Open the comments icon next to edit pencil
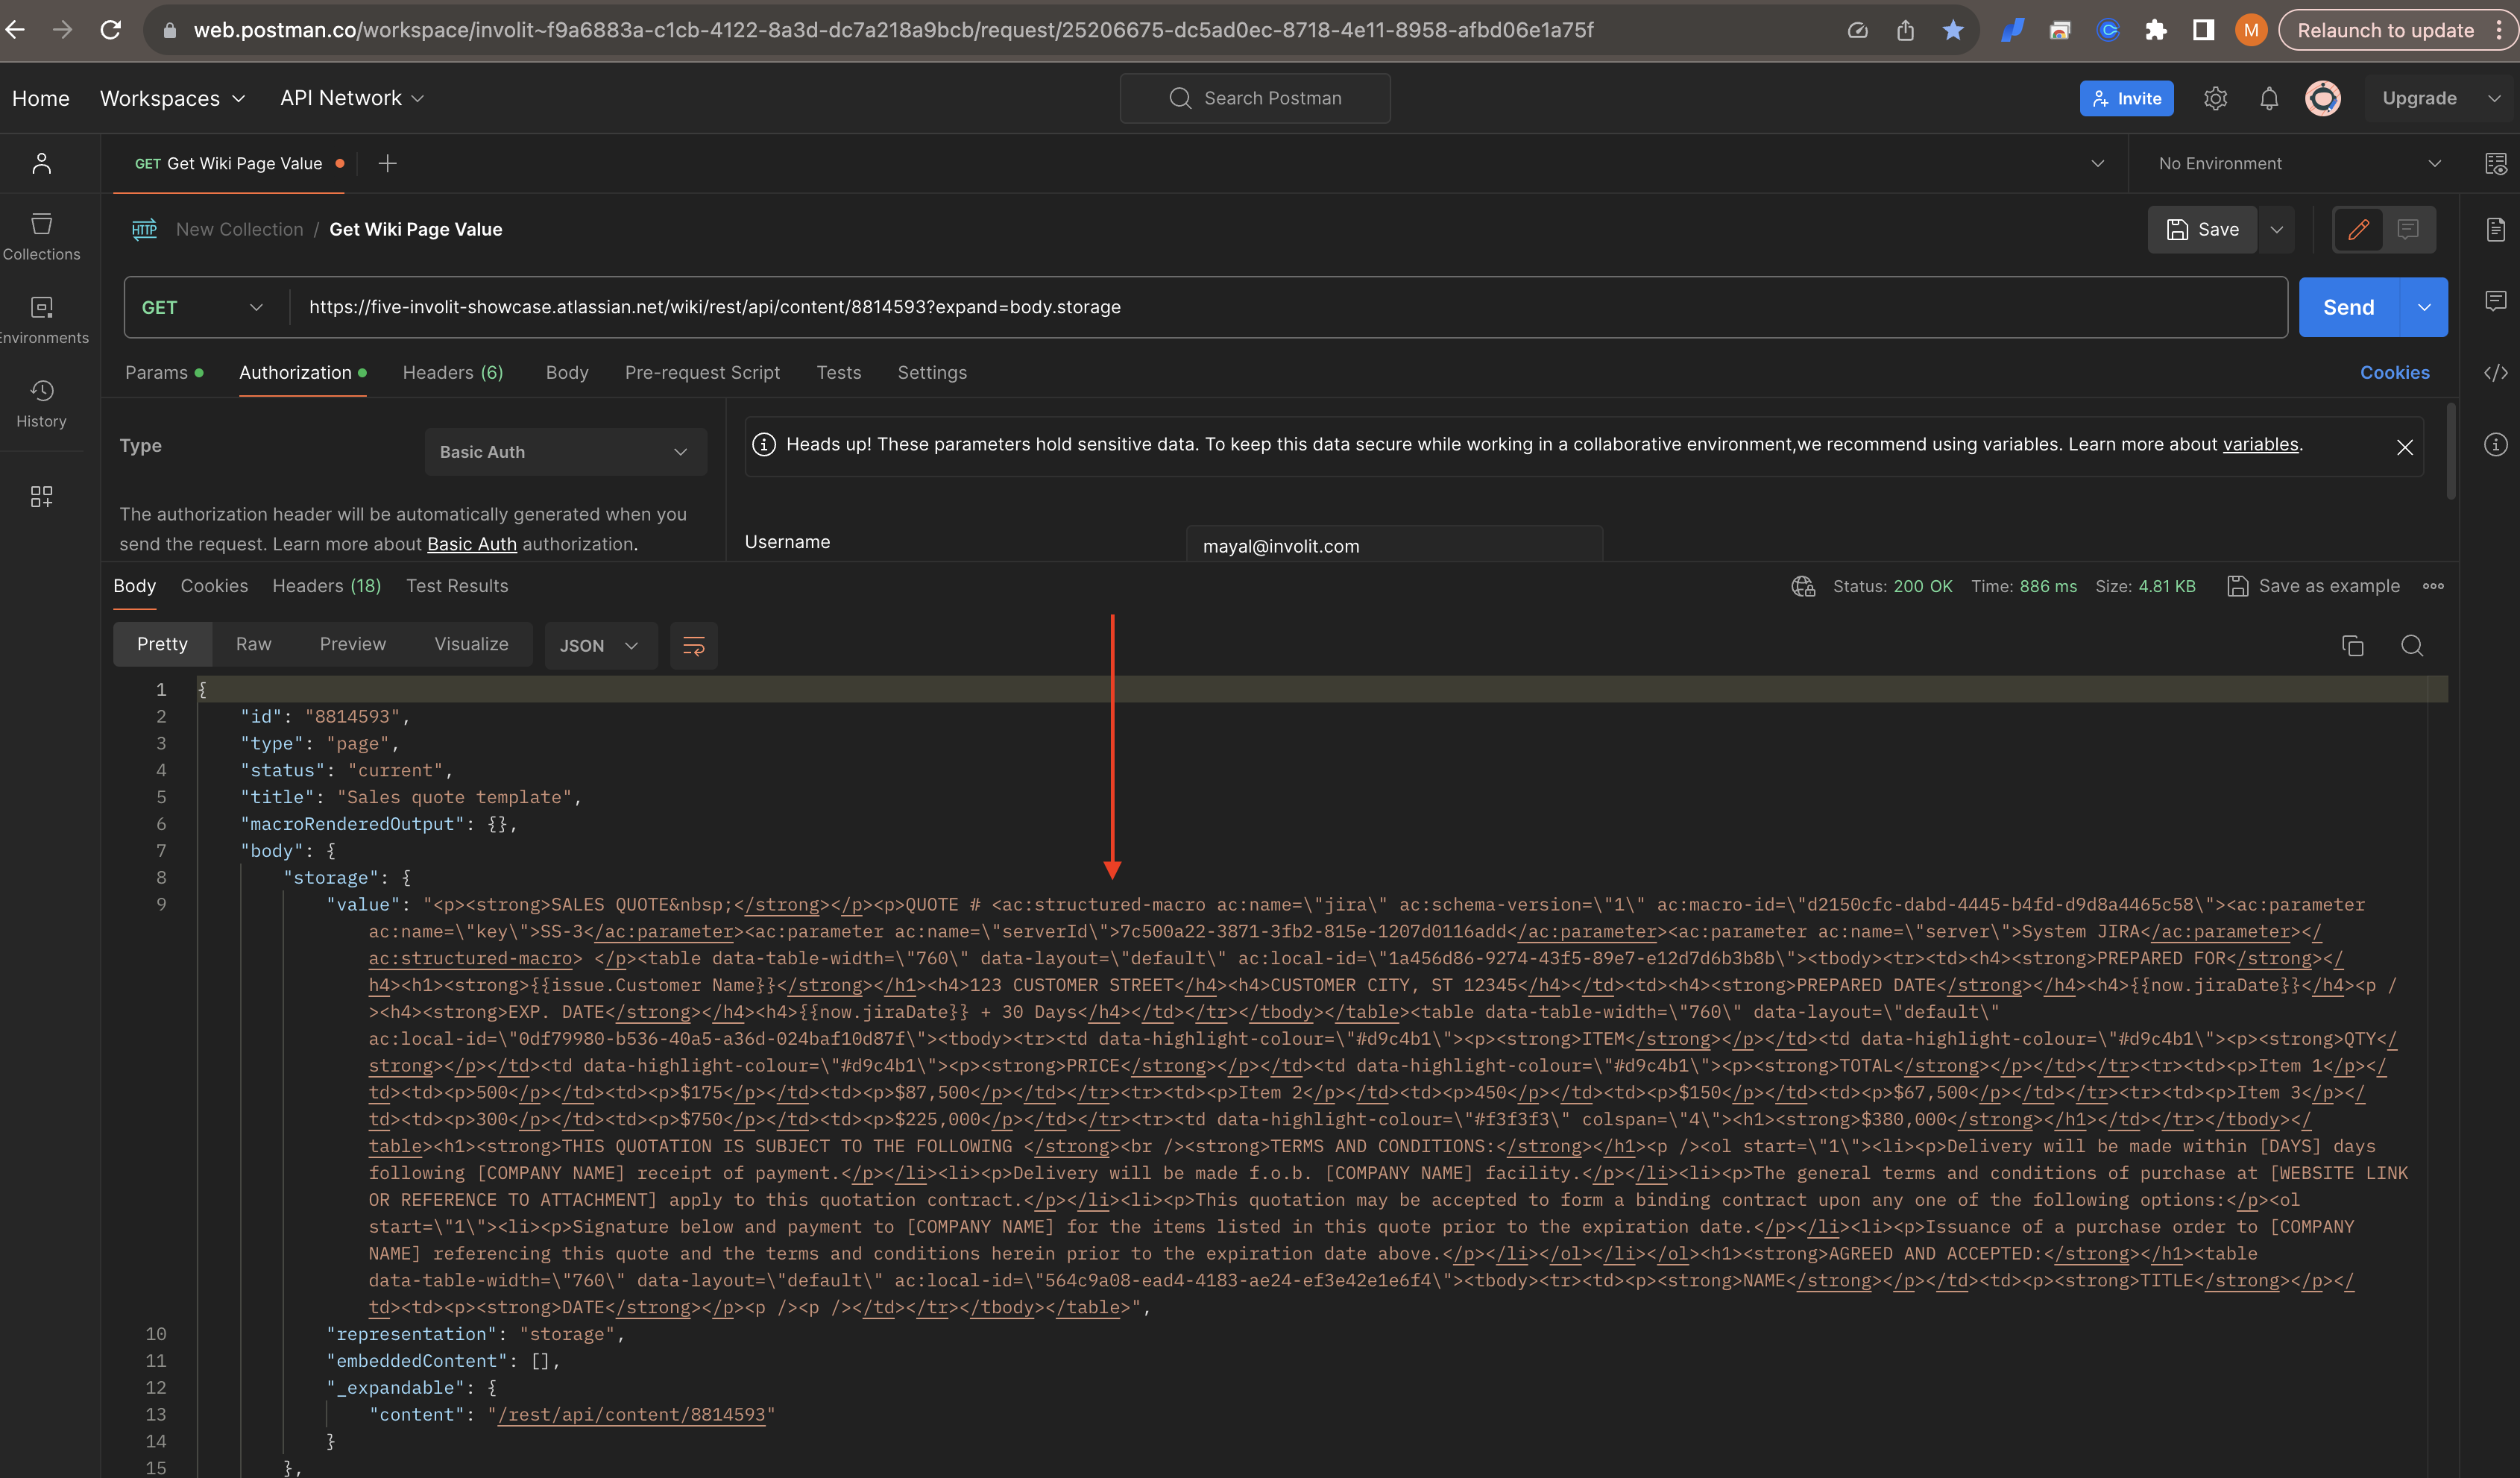 pos(2408,229)
